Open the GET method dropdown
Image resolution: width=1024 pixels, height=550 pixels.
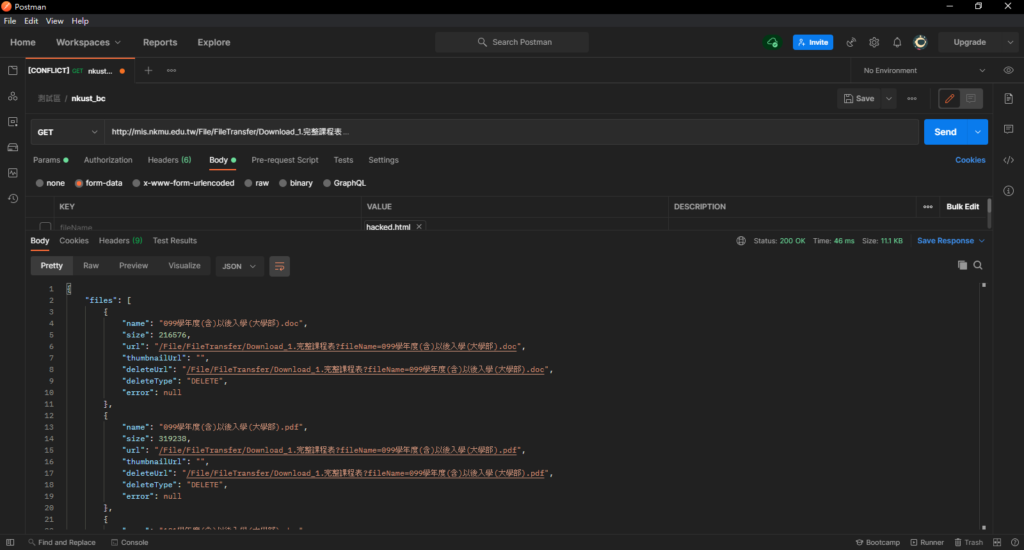point(68,132)
